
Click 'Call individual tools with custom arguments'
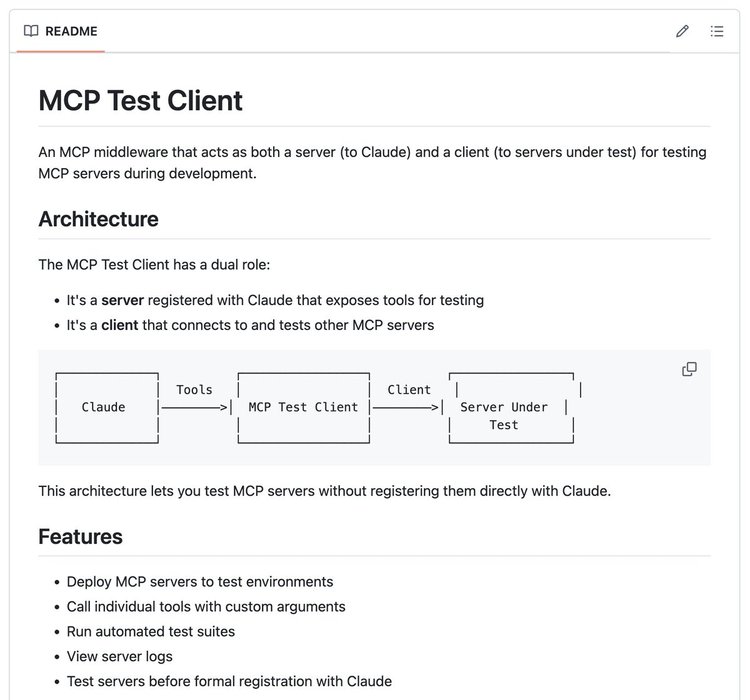[x=206, y=607]
